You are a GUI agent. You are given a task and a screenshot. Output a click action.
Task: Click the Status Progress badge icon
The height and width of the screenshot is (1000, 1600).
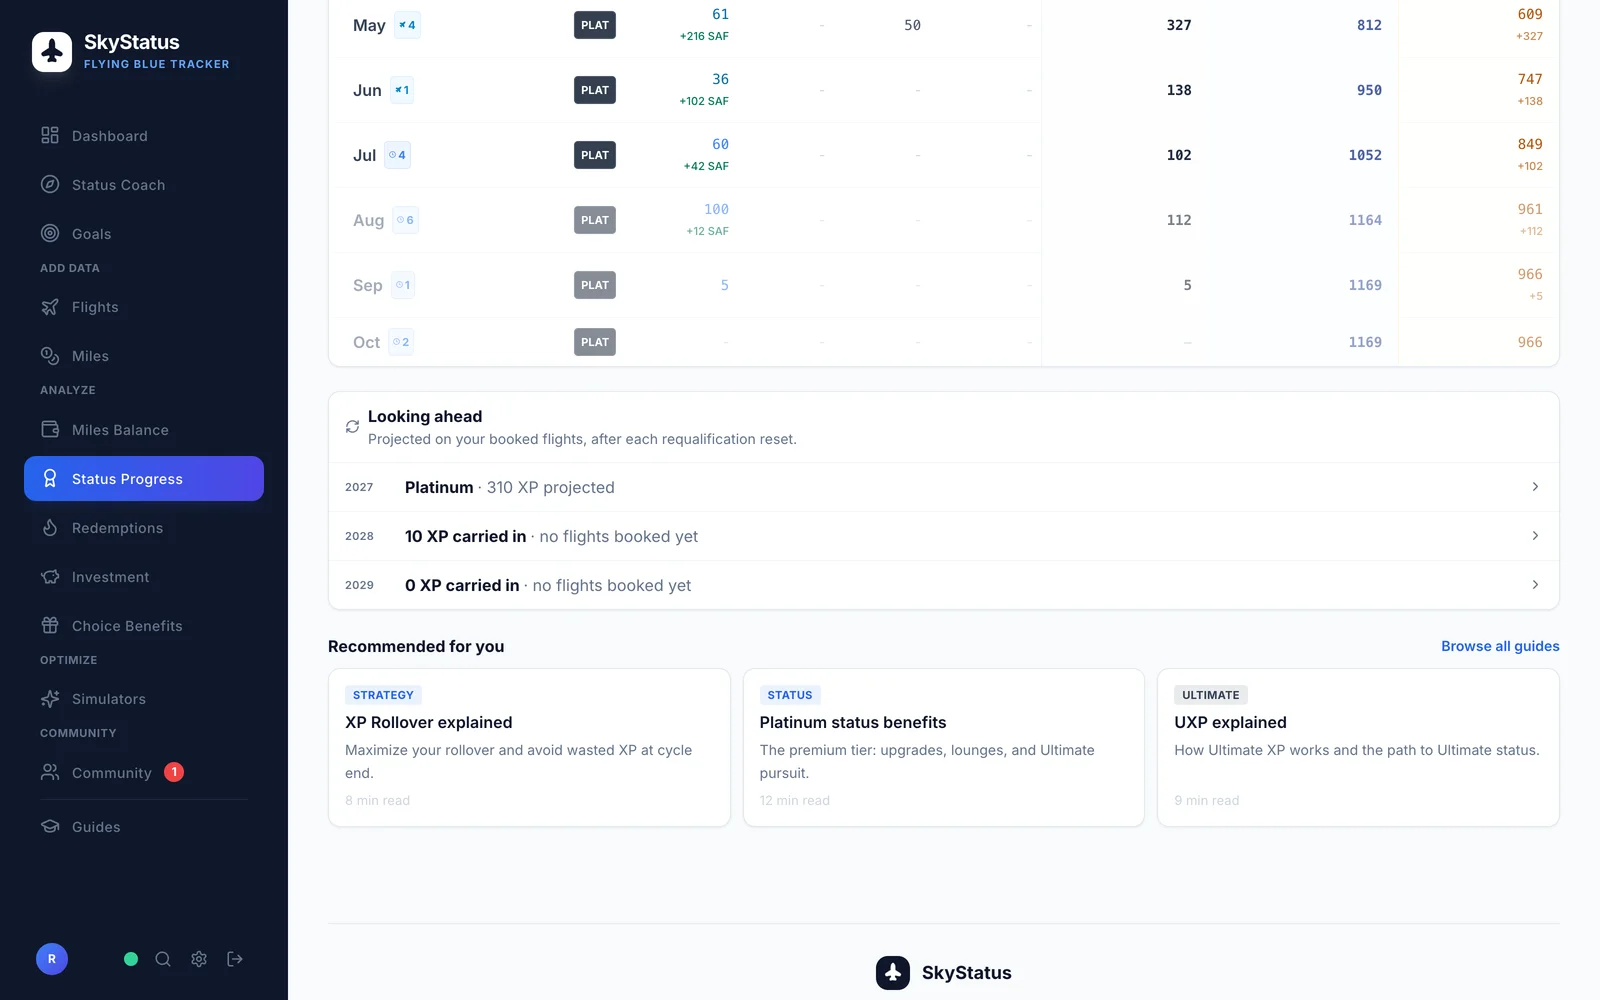coord(50,479)
